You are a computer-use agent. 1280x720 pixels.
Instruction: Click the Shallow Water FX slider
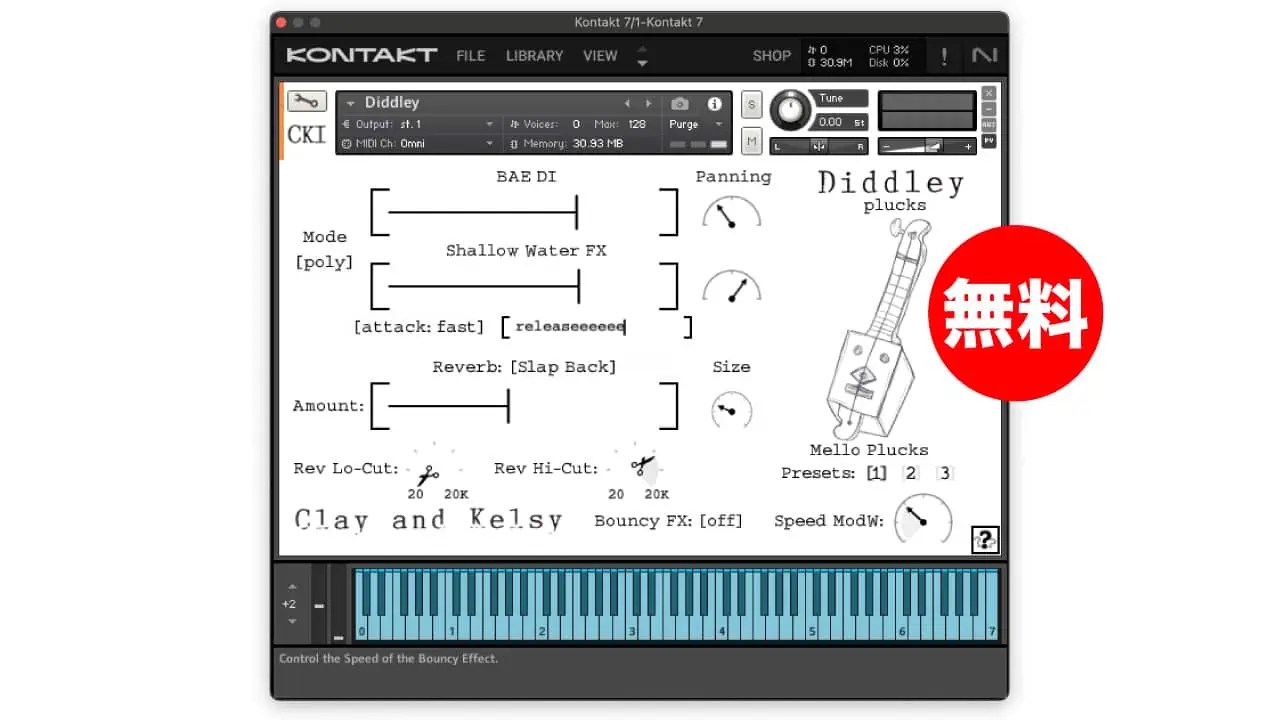[524, 287]
